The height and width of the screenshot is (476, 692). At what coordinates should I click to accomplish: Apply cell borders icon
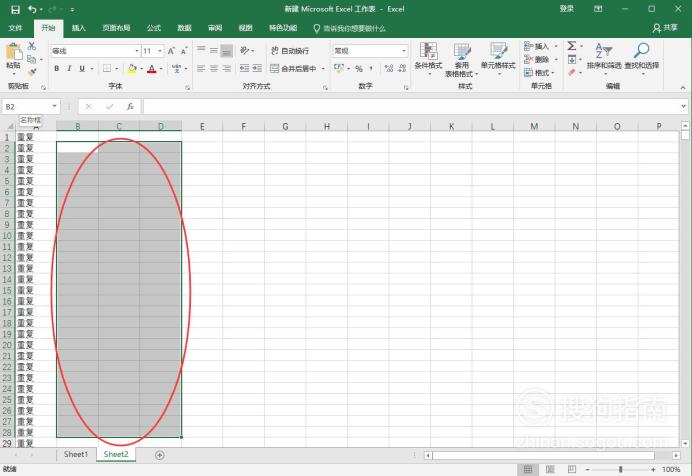click(x=107, y=68)
